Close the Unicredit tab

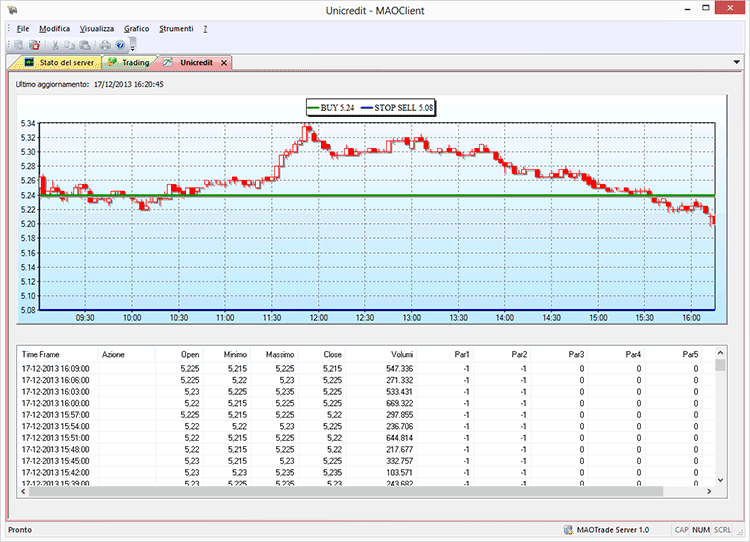click(224, 63)
